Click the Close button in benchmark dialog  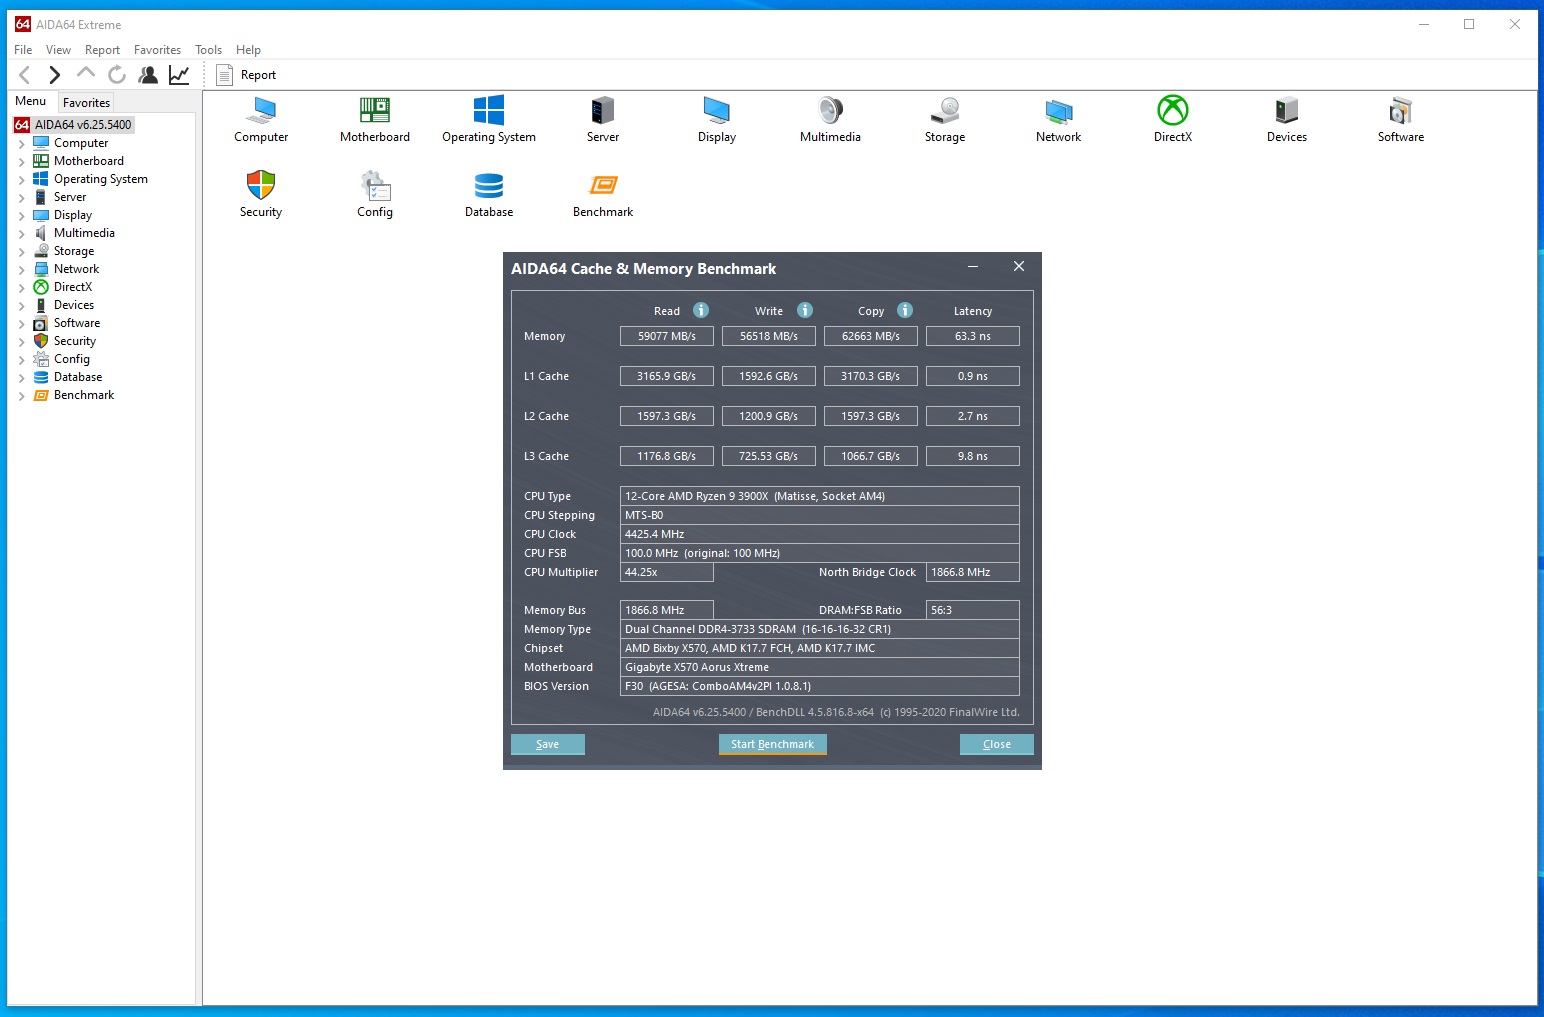coord(997,744)
